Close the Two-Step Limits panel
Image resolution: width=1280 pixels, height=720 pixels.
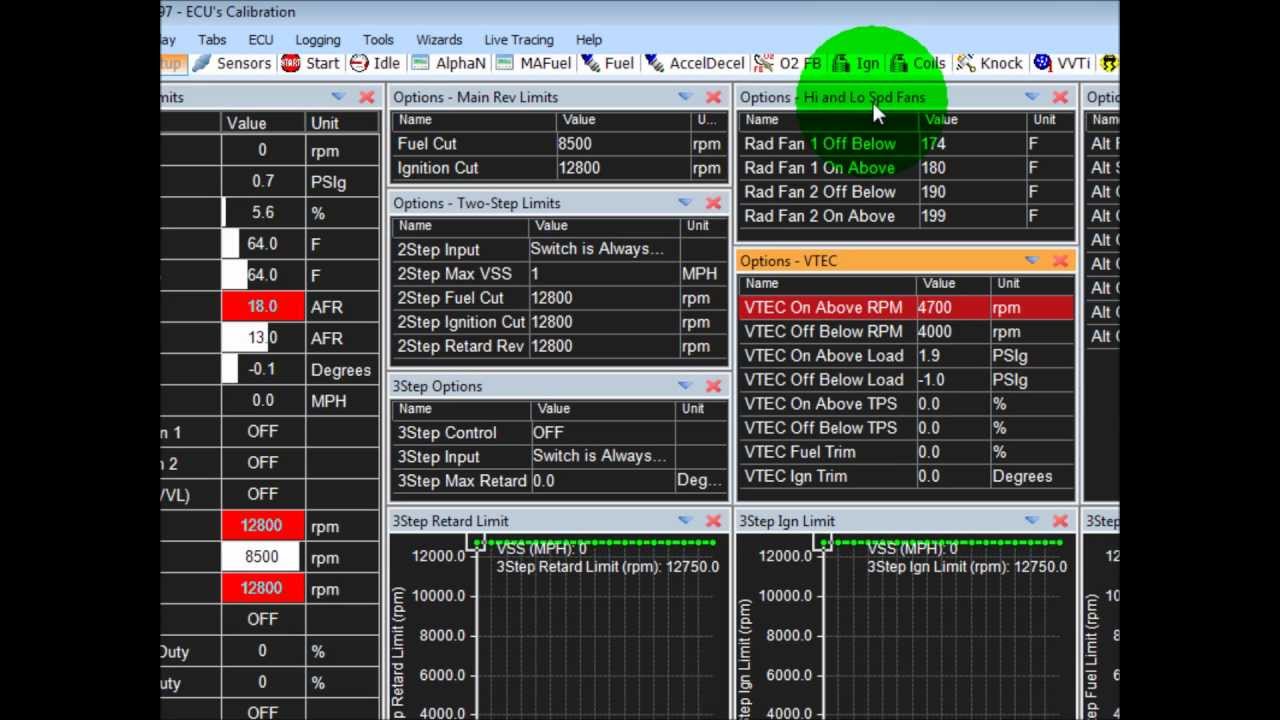(x=713, y=203)
